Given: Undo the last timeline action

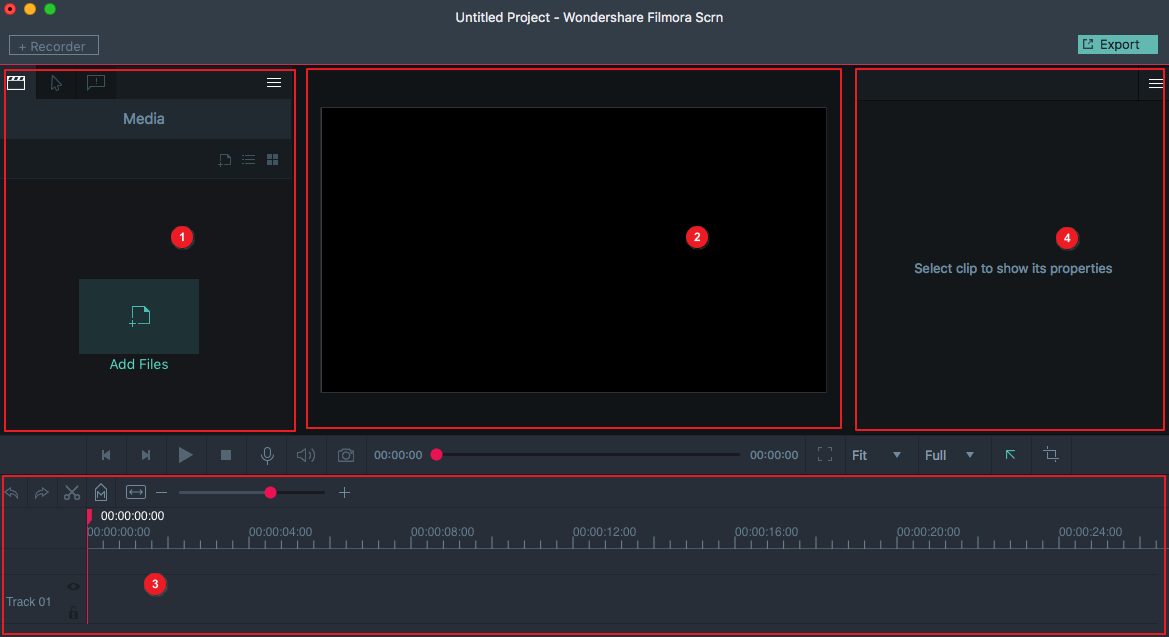Looking at the screenshot, I should (x=12, y=493).
